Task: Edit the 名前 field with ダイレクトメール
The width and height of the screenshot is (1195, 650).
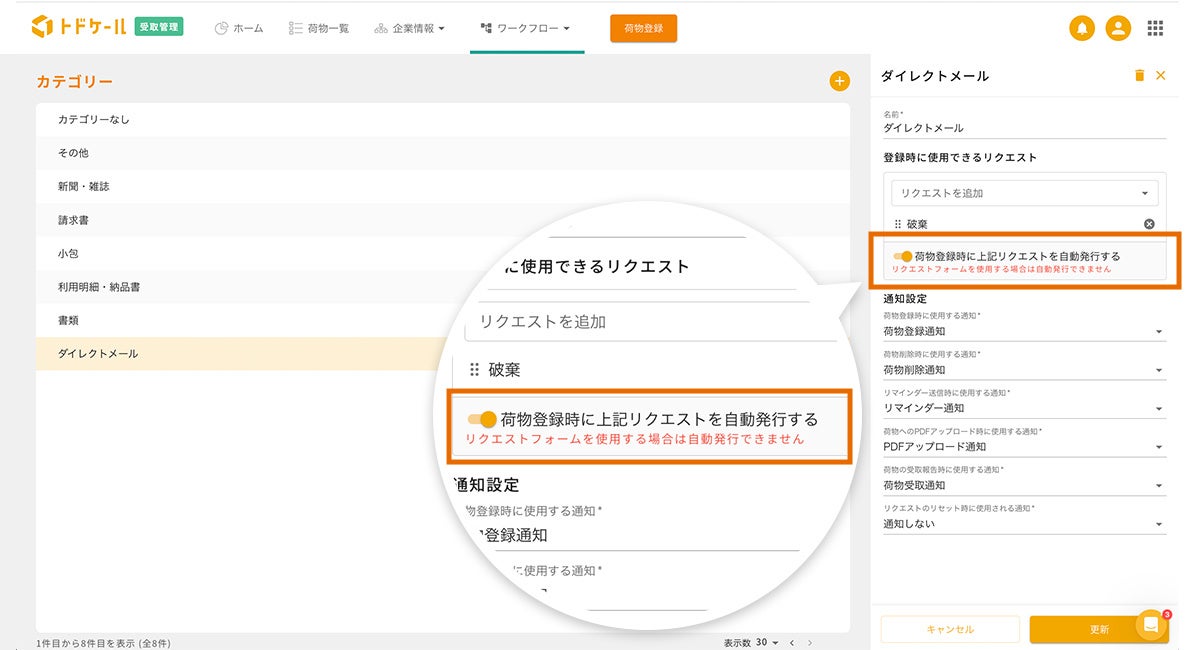Action: point(1024,128)
